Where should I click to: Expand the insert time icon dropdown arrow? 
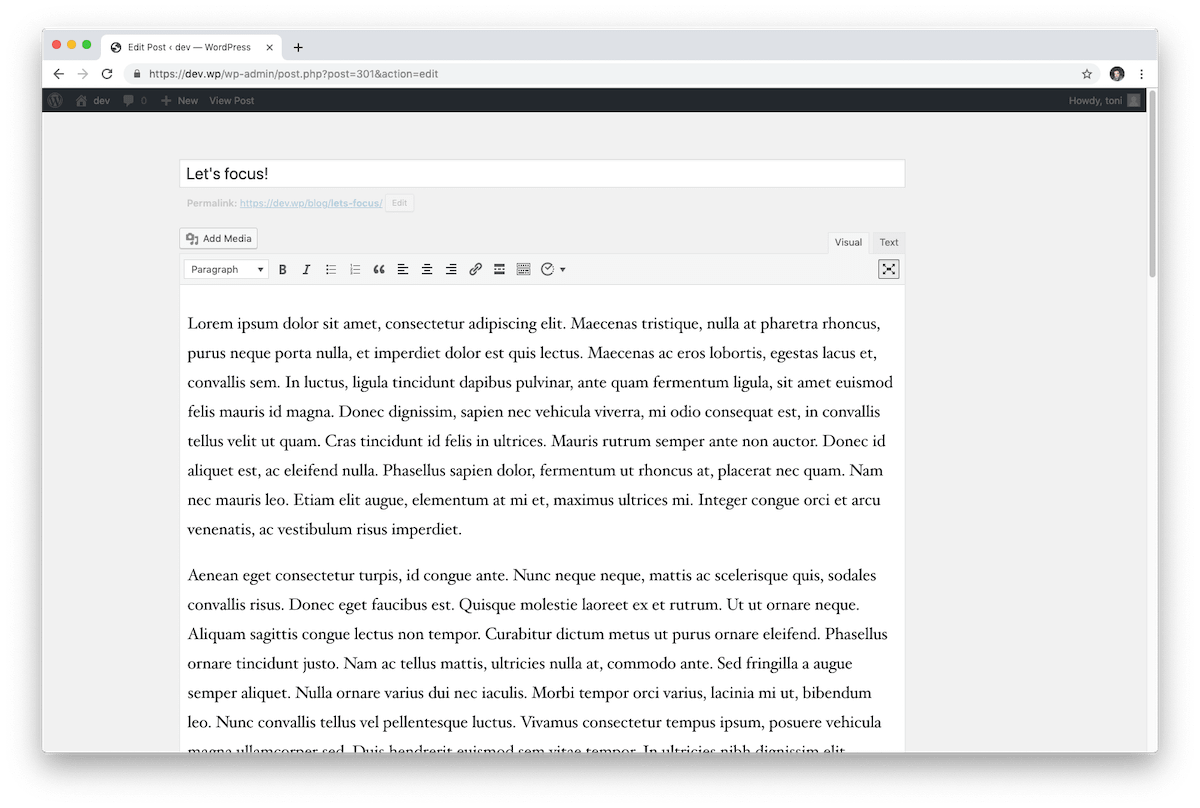pos(562,269)
